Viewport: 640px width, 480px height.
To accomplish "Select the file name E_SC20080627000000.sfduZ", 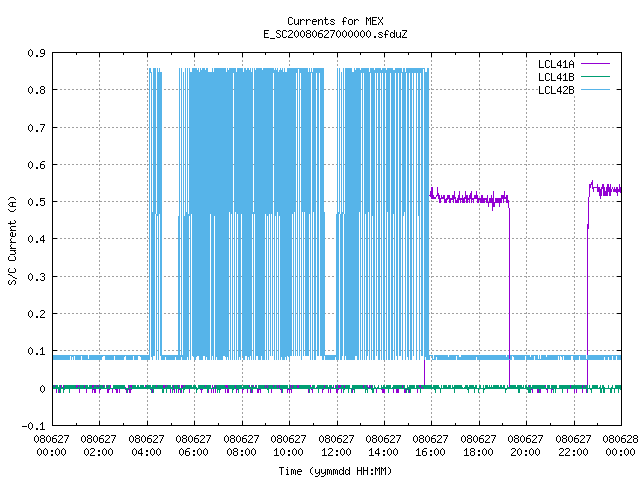I will click(335, 34).
